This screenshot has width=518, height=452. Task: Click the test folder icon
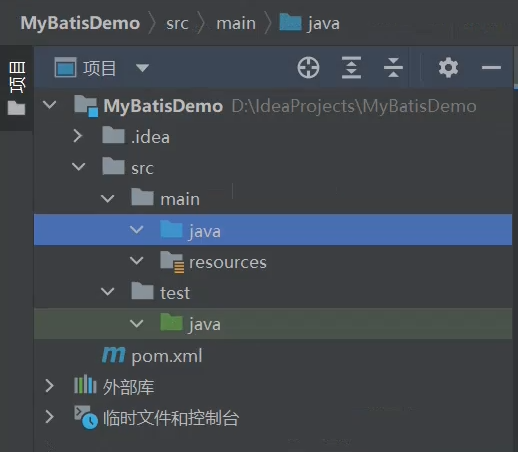coord(142,291)
